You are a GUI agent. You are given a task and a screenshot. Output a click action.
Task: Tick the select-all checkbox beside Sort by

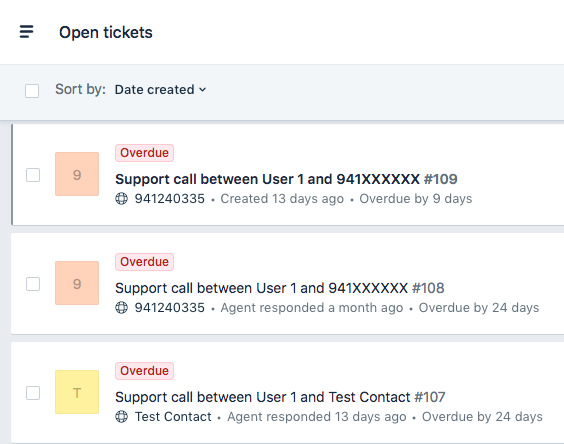click(32, 91)
